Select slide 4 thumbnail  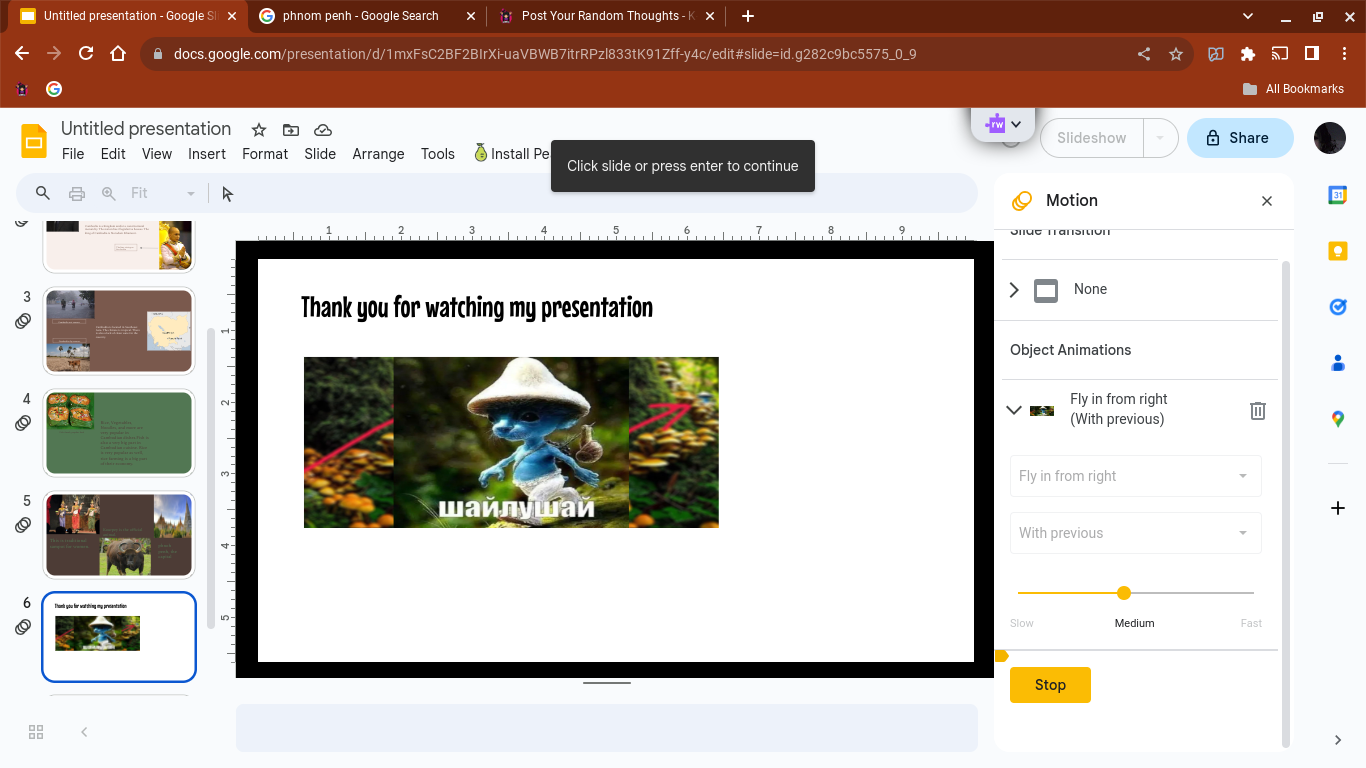(118, 433)
